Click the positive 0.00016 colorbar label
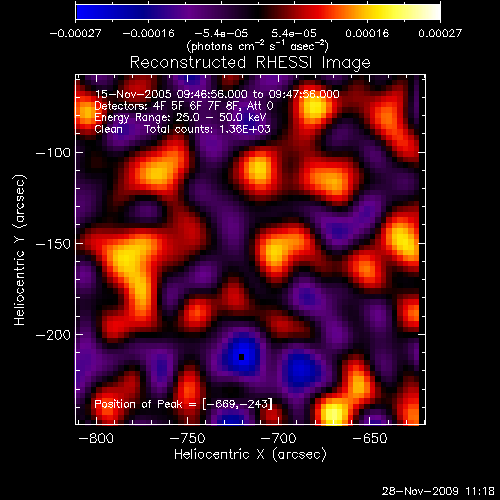This screenshot has height=500, width=500. pos(367,33)
